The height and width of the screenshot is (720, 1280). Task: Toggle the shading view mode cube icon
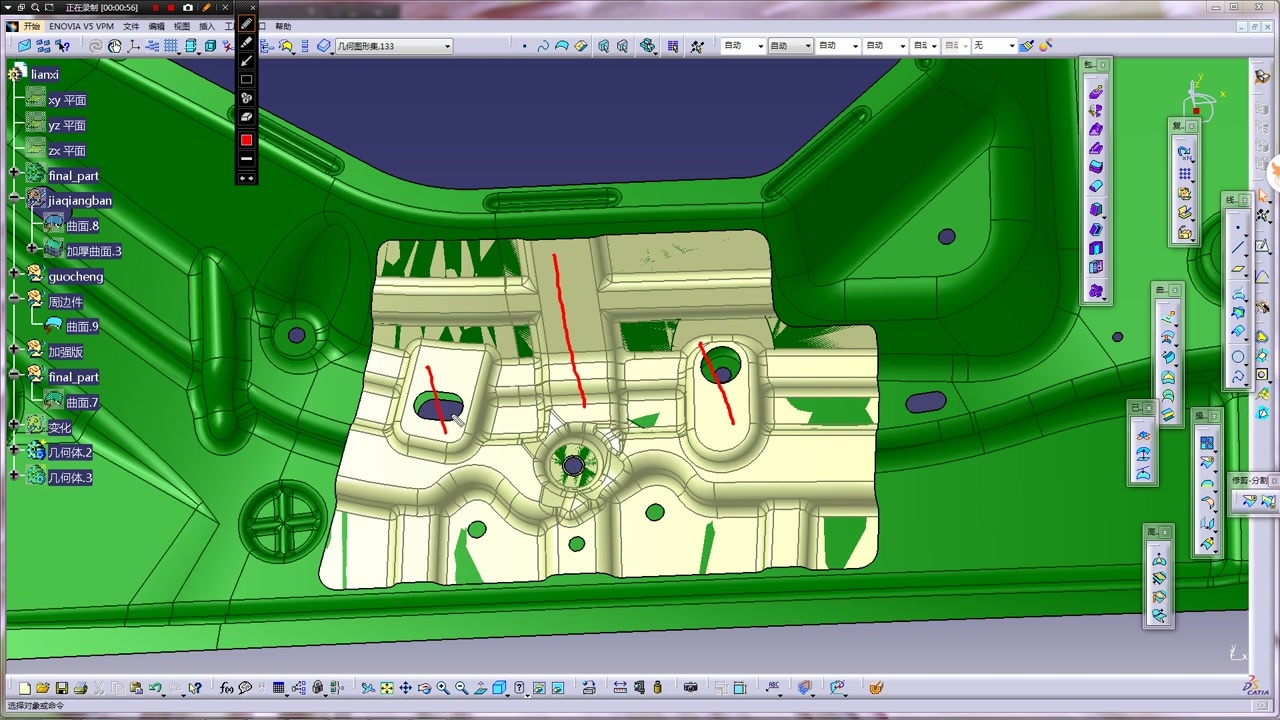pos(499,688)
